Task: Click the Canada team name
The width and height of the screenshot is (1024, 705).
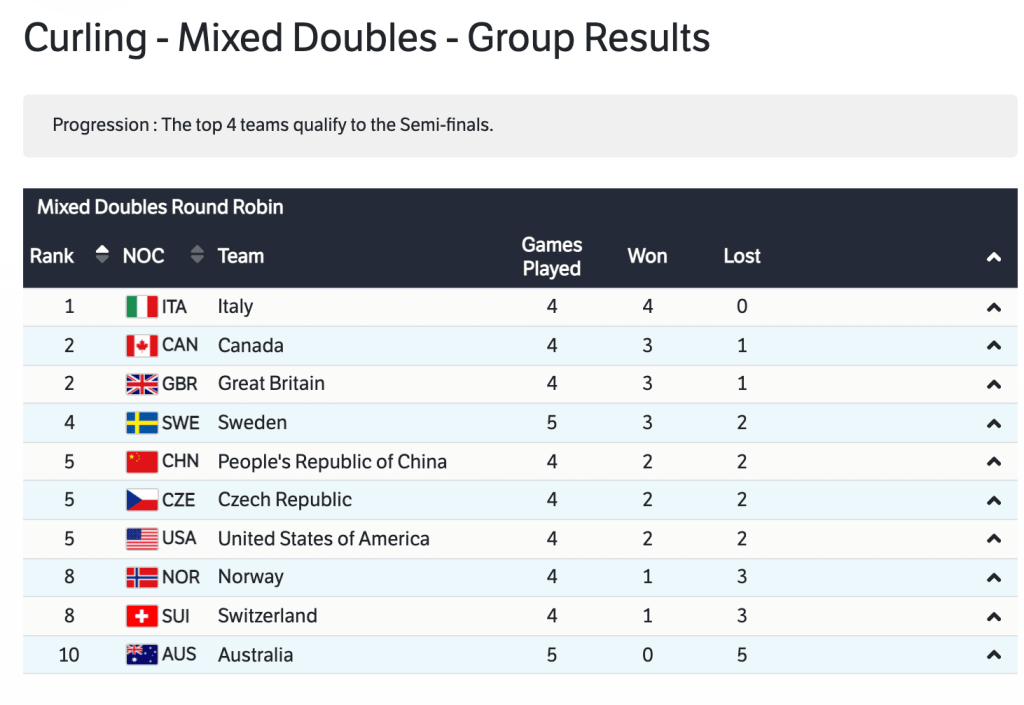Action: 251,346
